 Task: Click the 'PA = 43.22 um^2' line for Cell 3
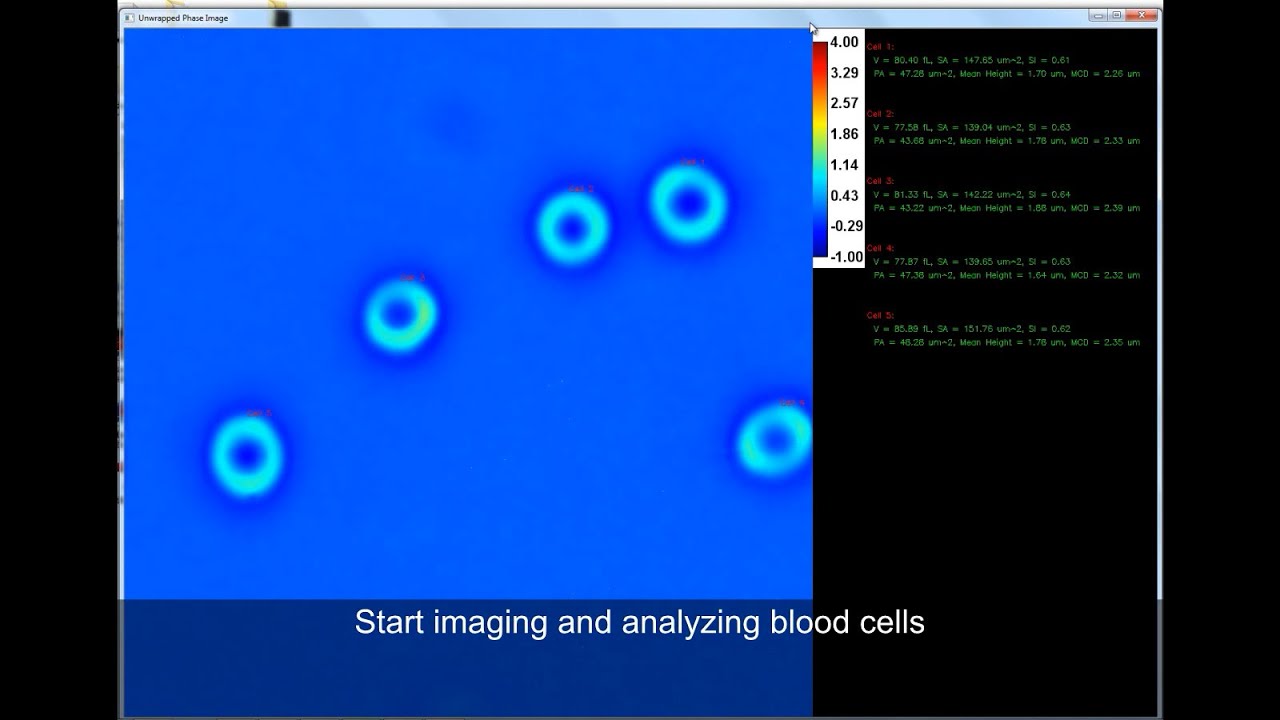1006,208
